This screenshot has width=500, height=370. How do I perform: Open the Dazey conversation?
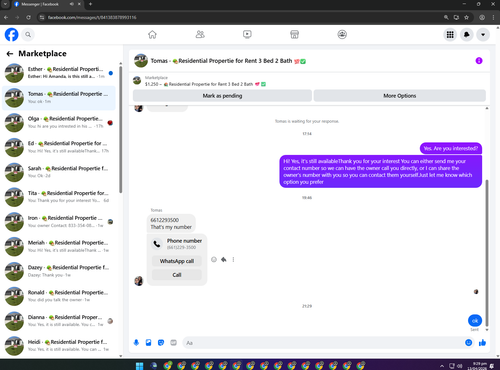click(59, 271)
